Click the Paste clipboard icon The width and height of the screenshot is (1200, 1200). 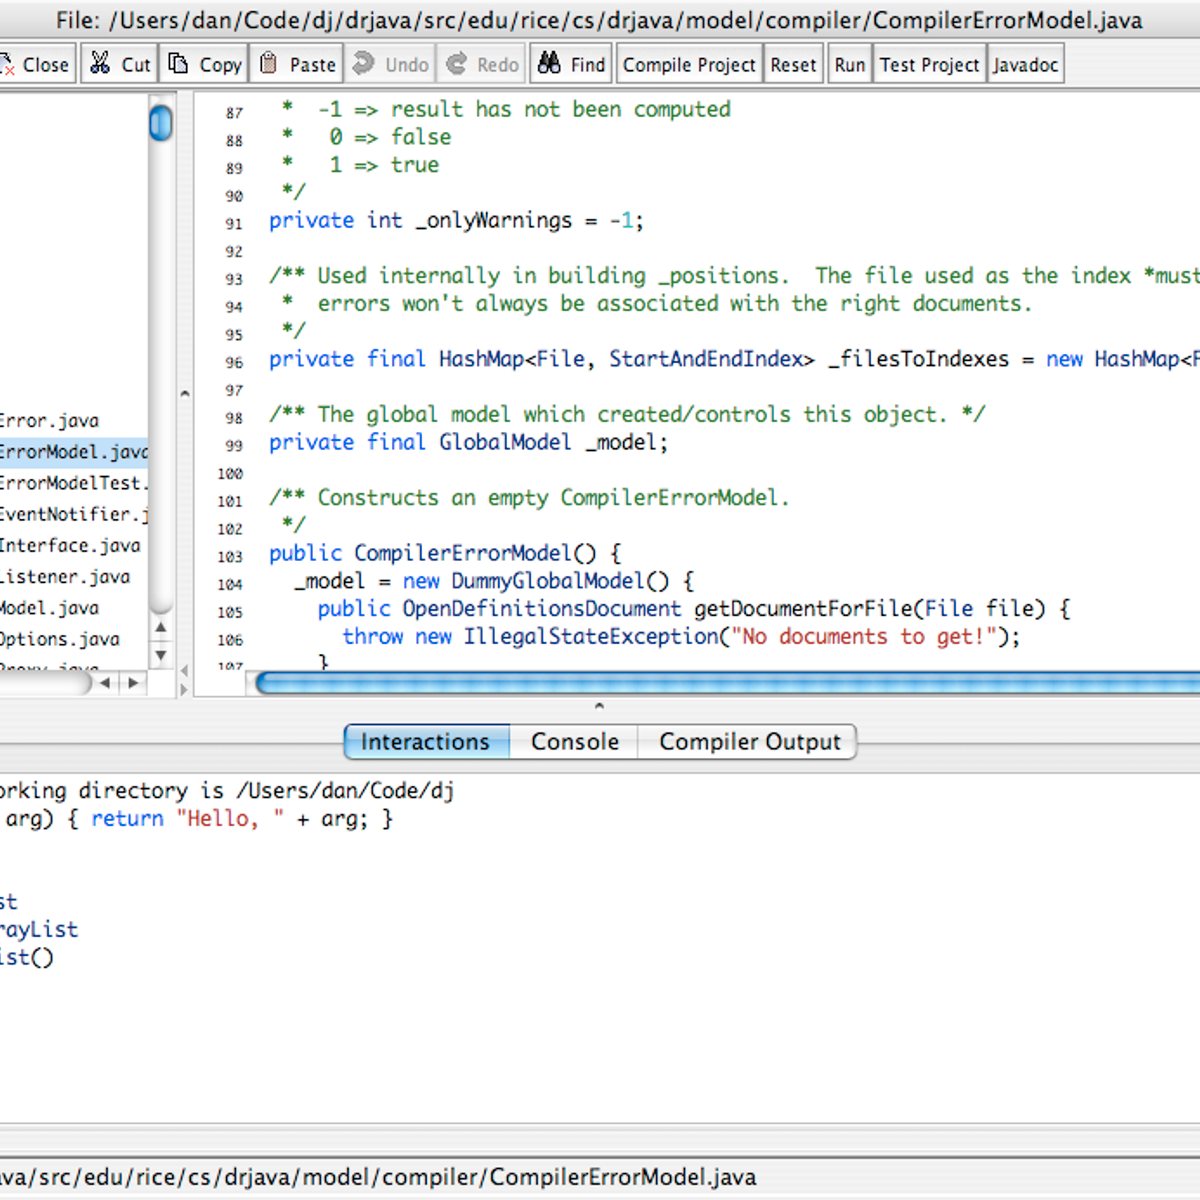(x=268, y=62)
